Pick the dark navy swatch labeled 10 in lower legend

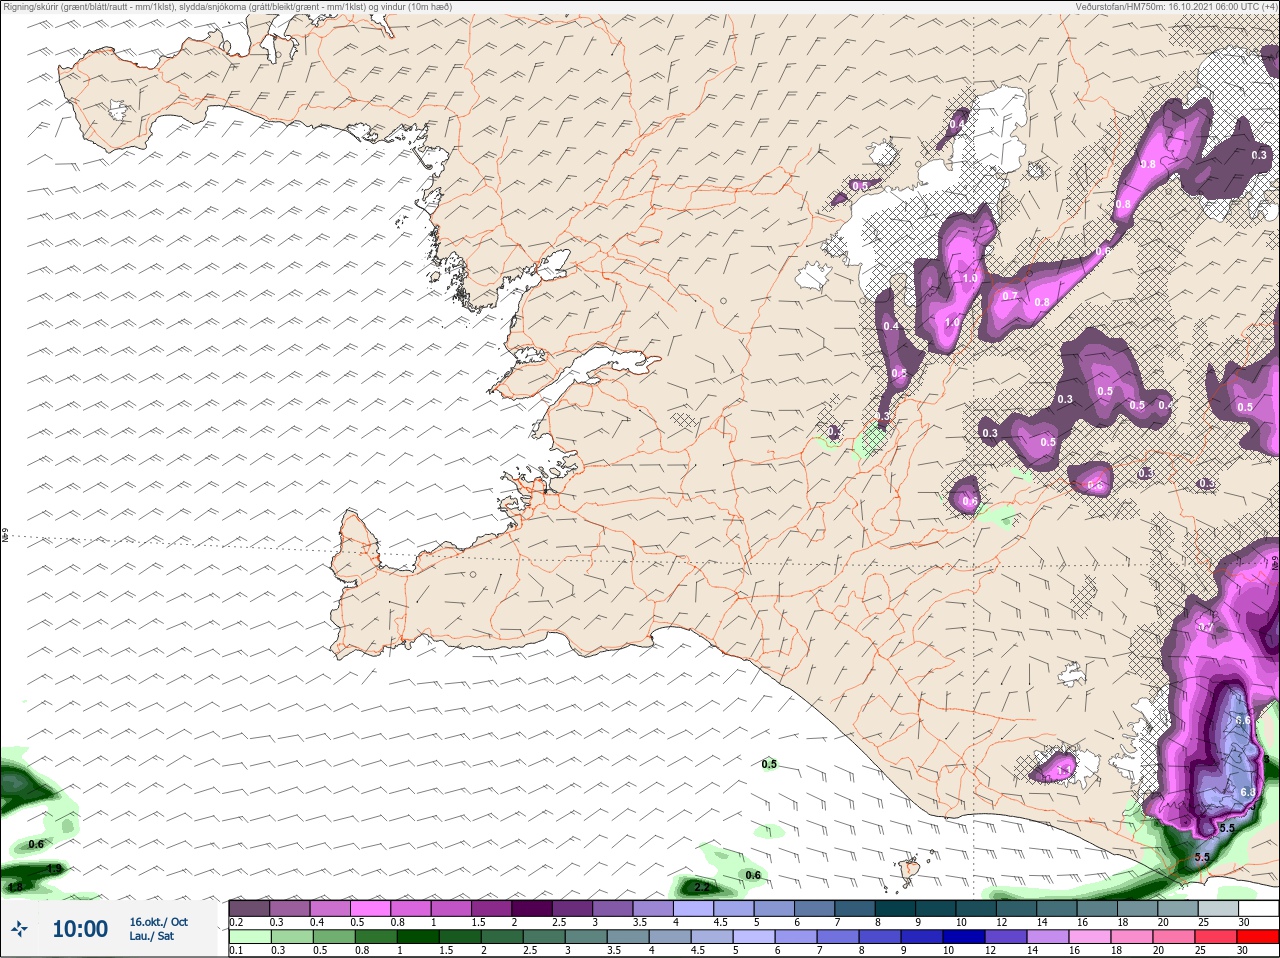[x=965, y=936]
